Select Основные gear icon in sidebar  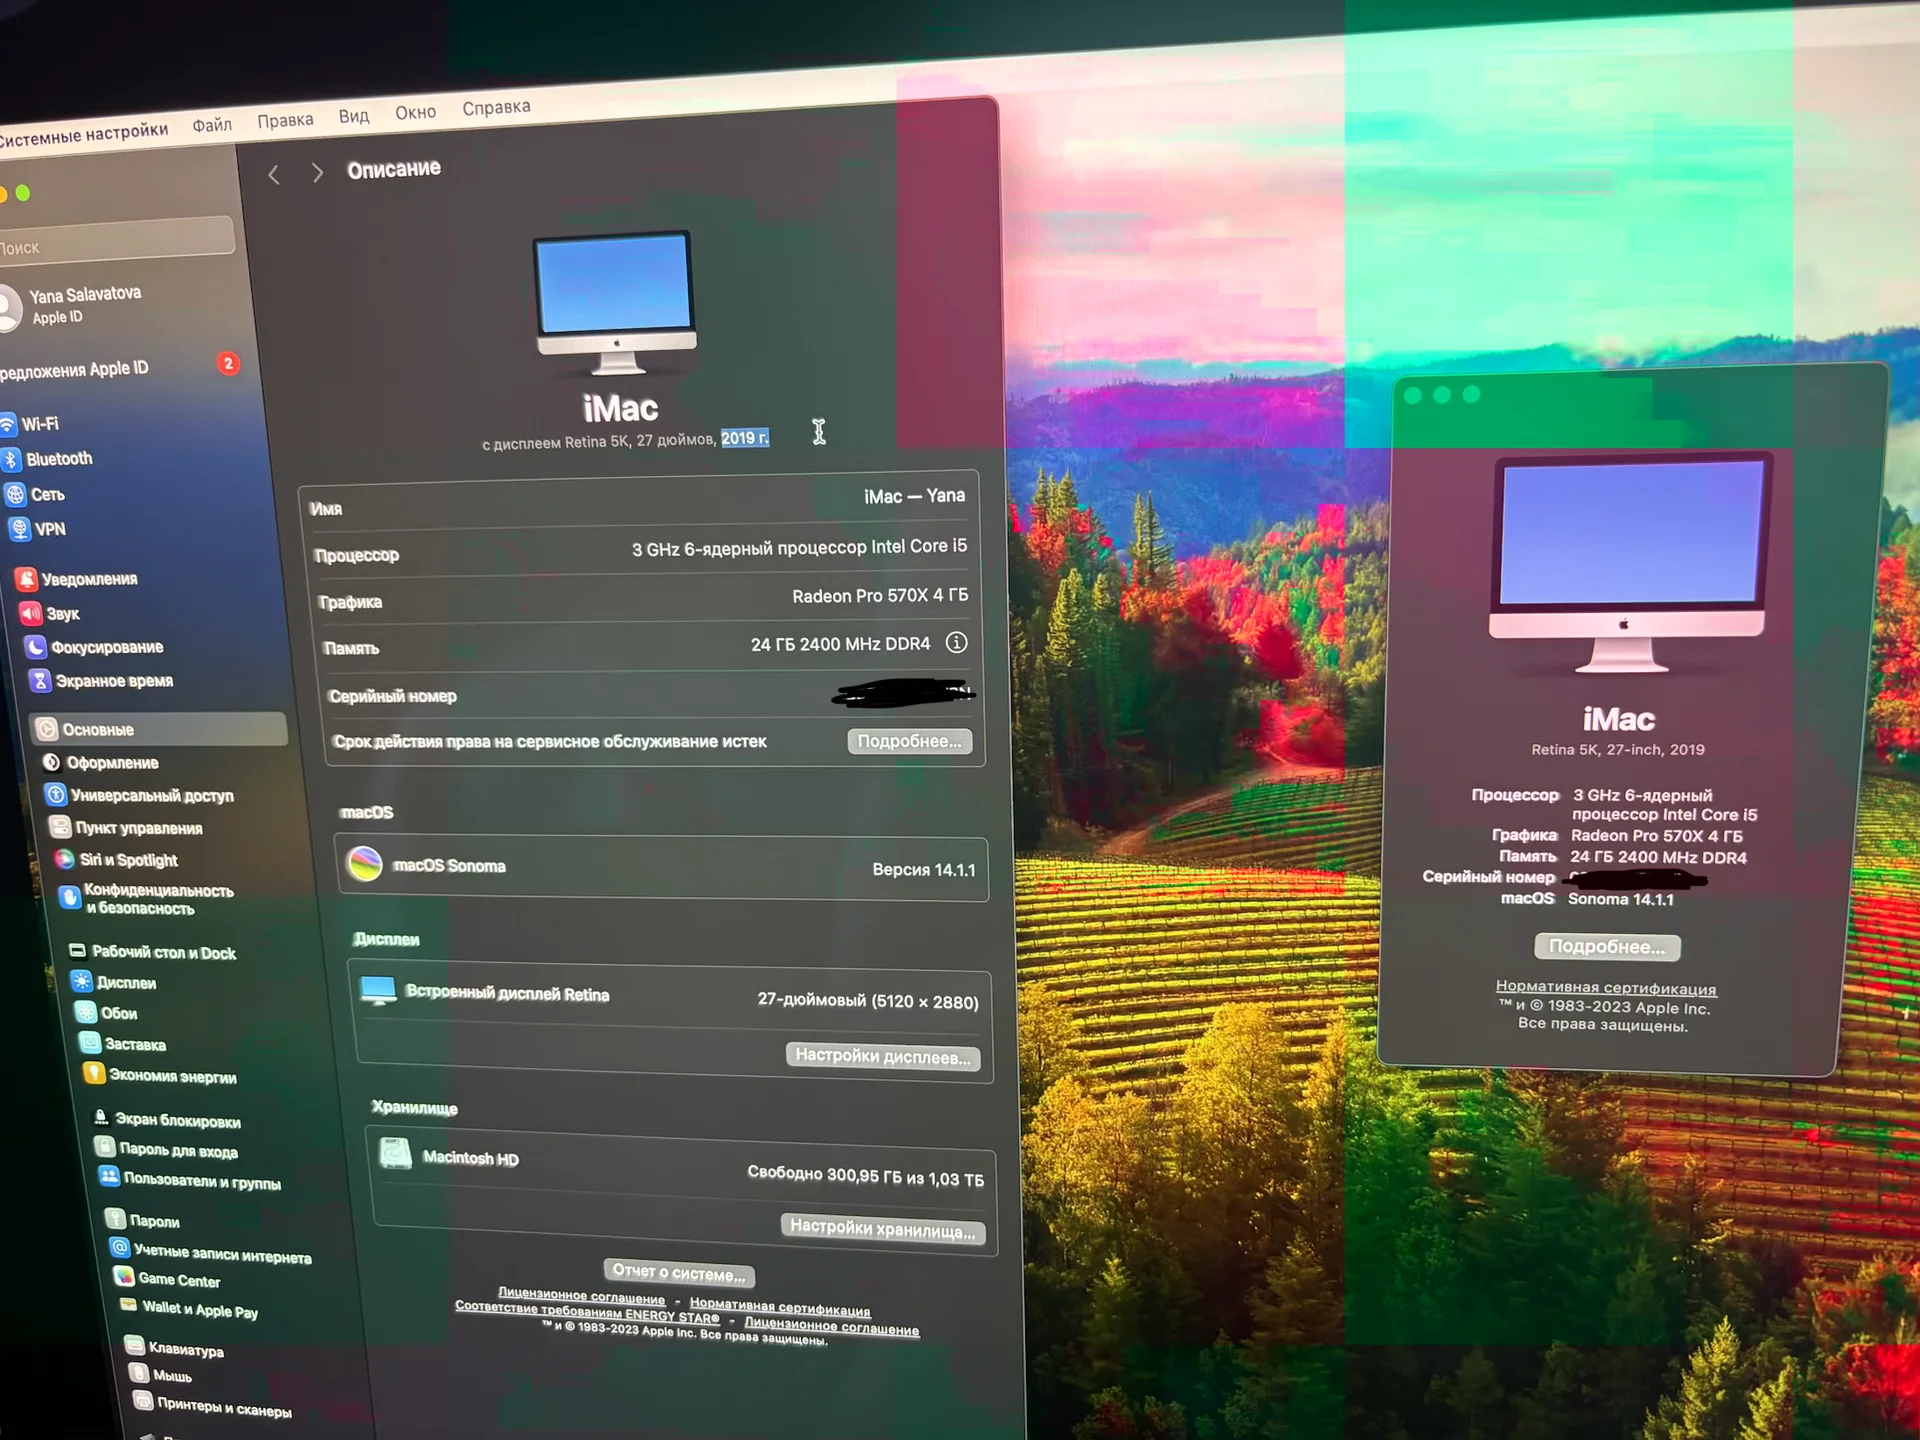click(x=47, y=729)
